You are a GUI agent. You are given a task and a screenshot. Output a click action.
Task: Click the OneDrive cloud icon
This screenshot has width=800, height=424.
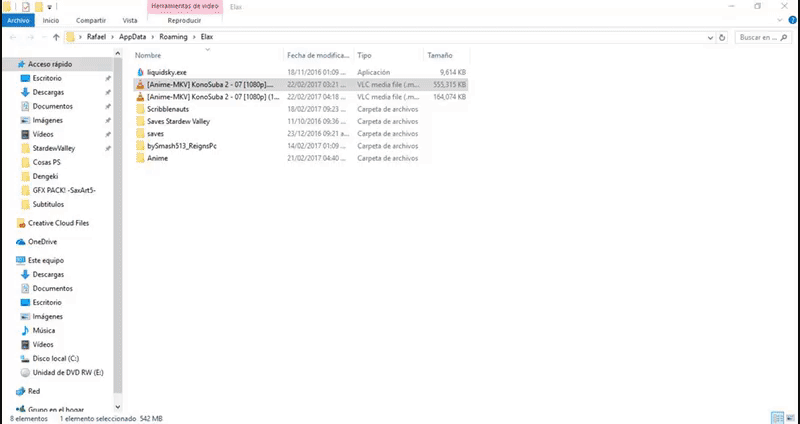21,242
